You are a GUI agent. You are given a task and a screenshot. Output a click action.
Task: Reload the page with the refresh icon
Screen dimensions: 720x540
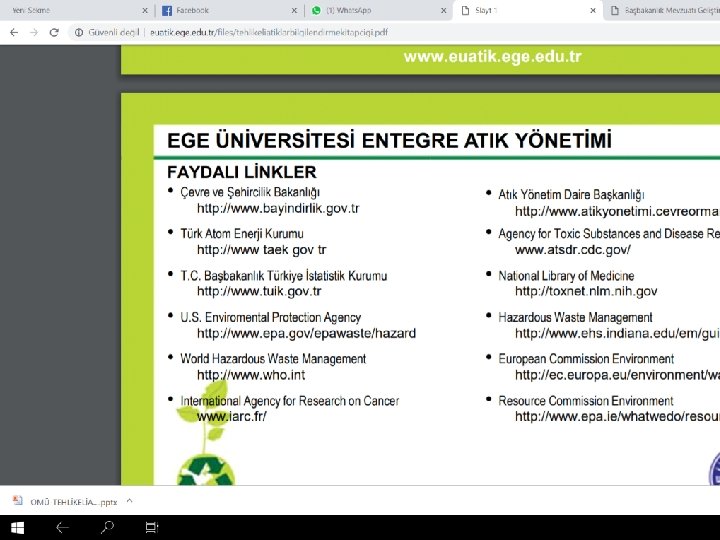click(54, 32)
